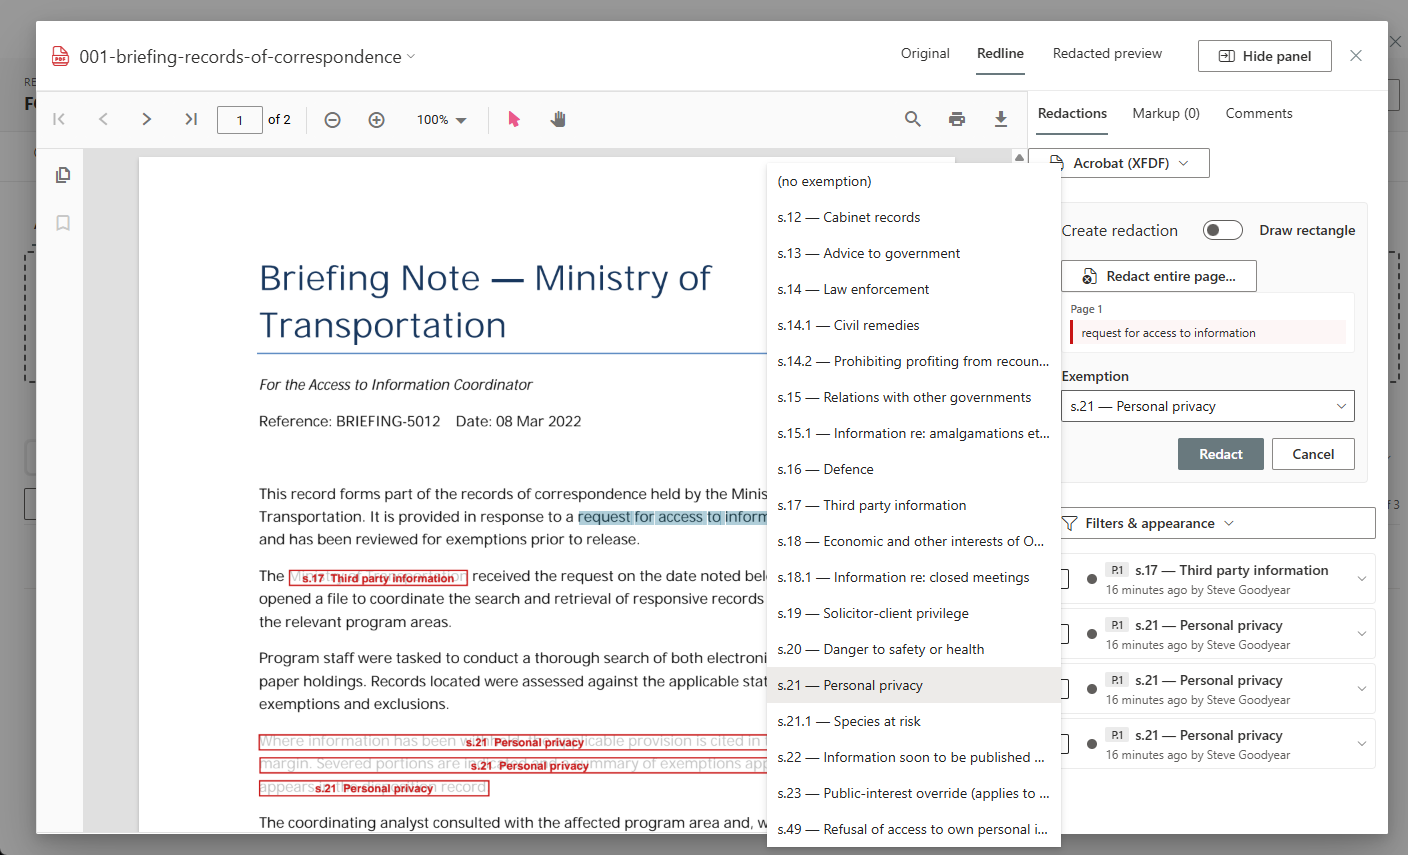Print the document
1408x855 pixels.
957,119
